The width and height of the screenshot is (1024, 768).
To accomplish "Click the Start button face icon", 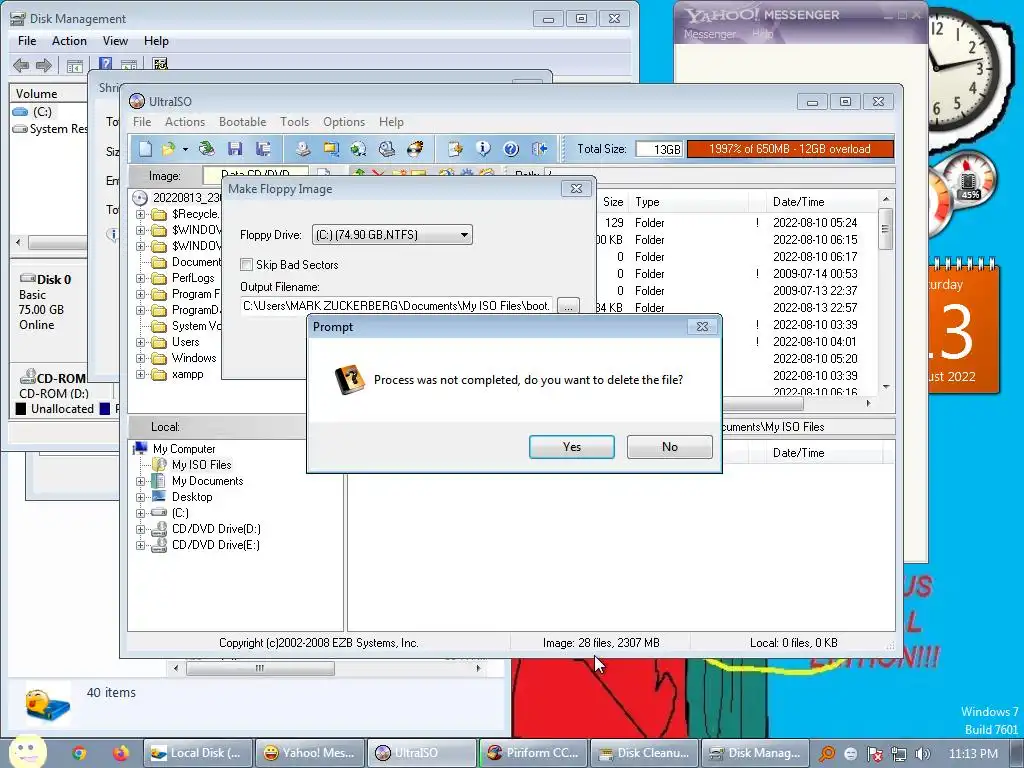I will click(x=27, y=752).
